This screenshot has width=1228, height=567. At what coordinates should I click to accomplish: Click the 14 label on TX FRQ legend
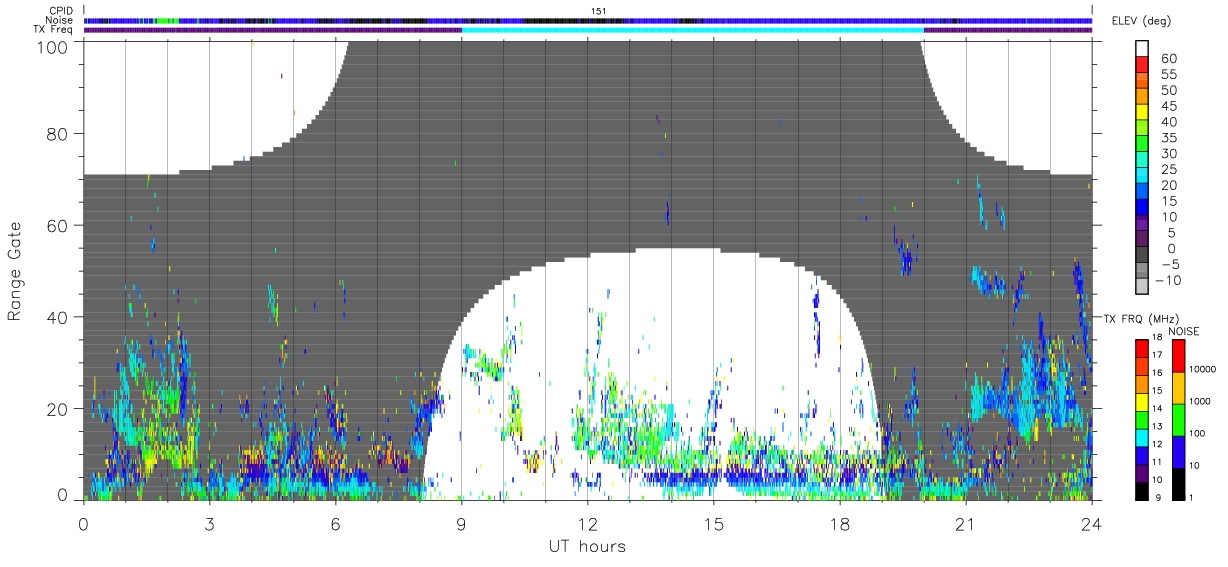[x=1155, y=409]
